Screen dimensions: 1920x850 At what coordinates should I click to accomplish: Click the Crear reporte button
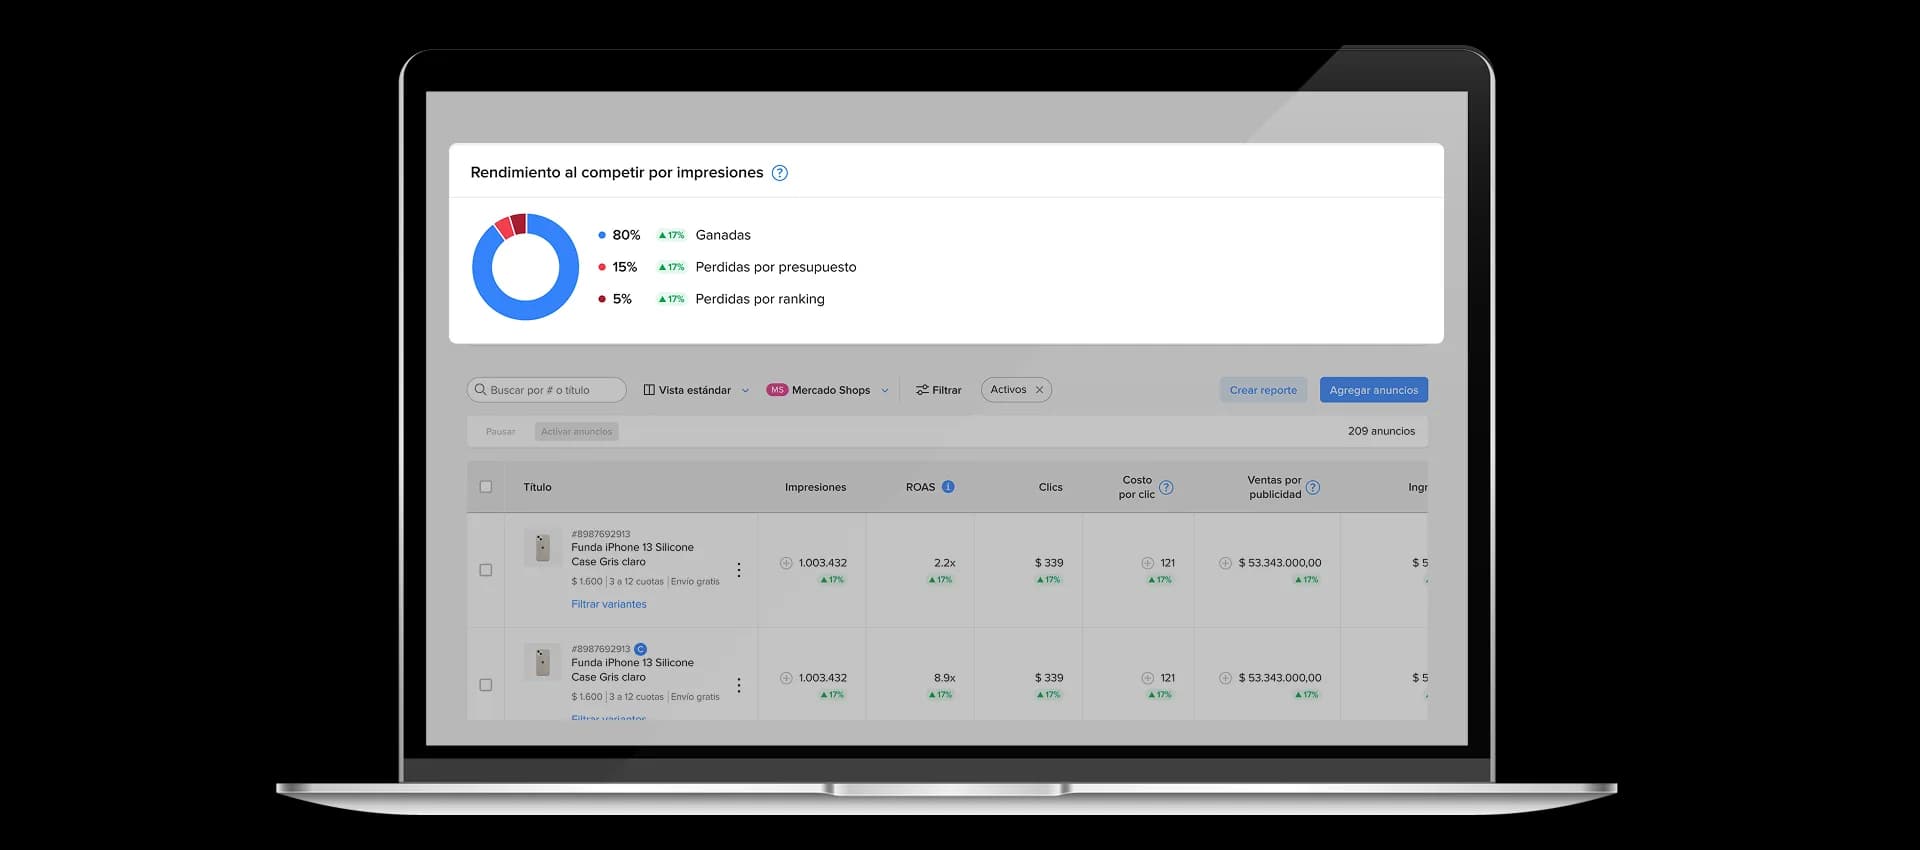pos(1263,390)
